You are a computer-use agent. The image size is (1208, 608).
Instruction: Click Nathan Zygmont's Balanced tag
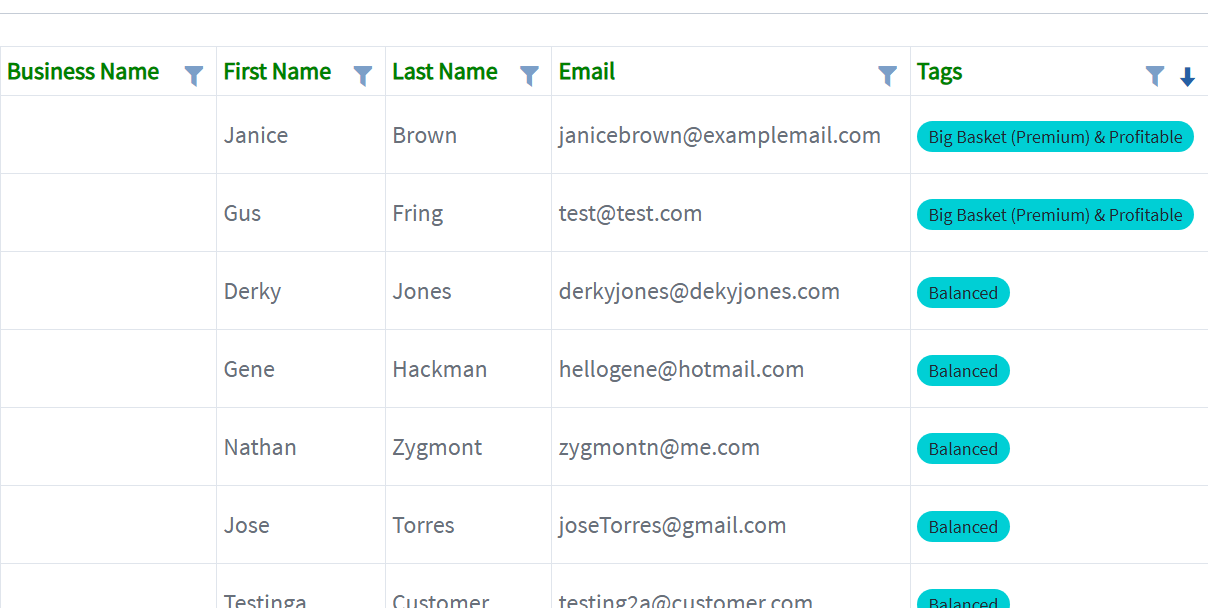(963, 449)
